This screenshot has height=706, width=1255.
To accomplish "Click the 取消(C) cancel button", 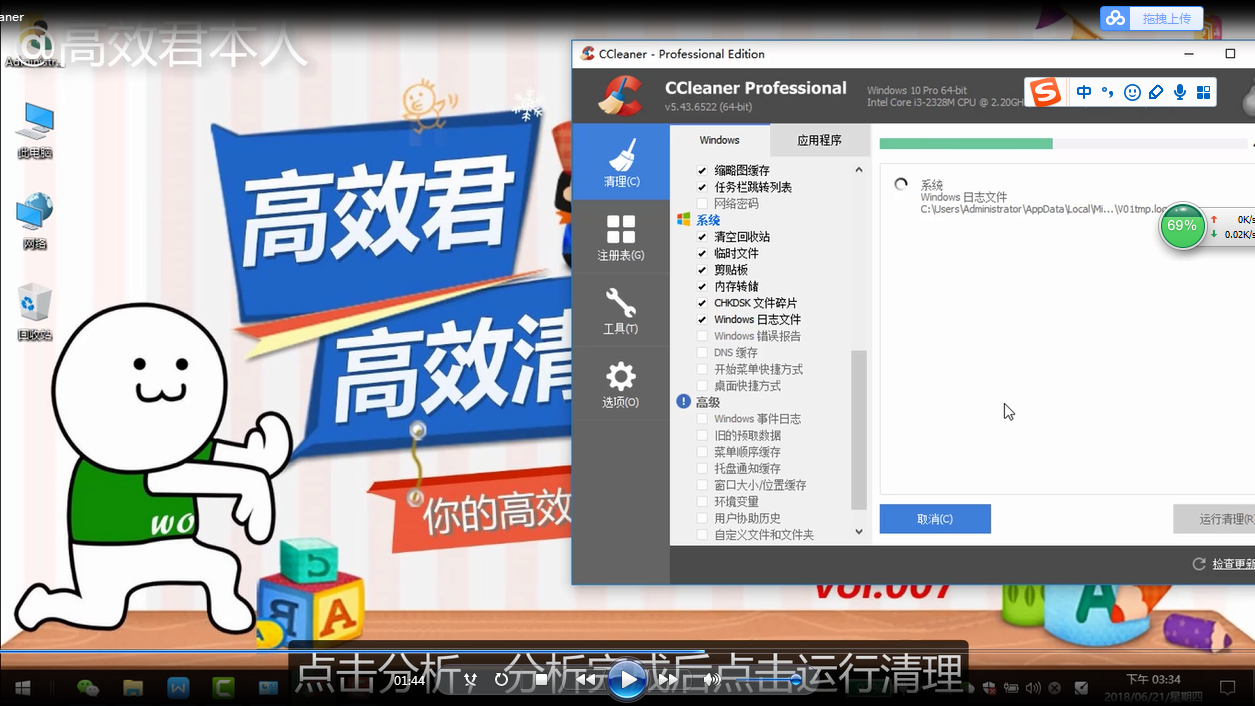I will [935, 519].
